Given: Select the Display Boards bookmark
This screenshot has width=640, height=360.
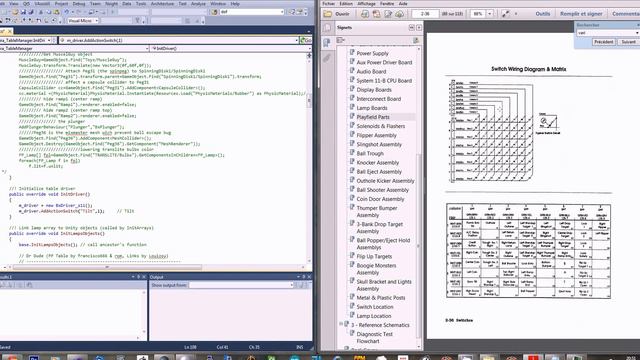Looking at the screenshot, I should click(x=374, y=90).
